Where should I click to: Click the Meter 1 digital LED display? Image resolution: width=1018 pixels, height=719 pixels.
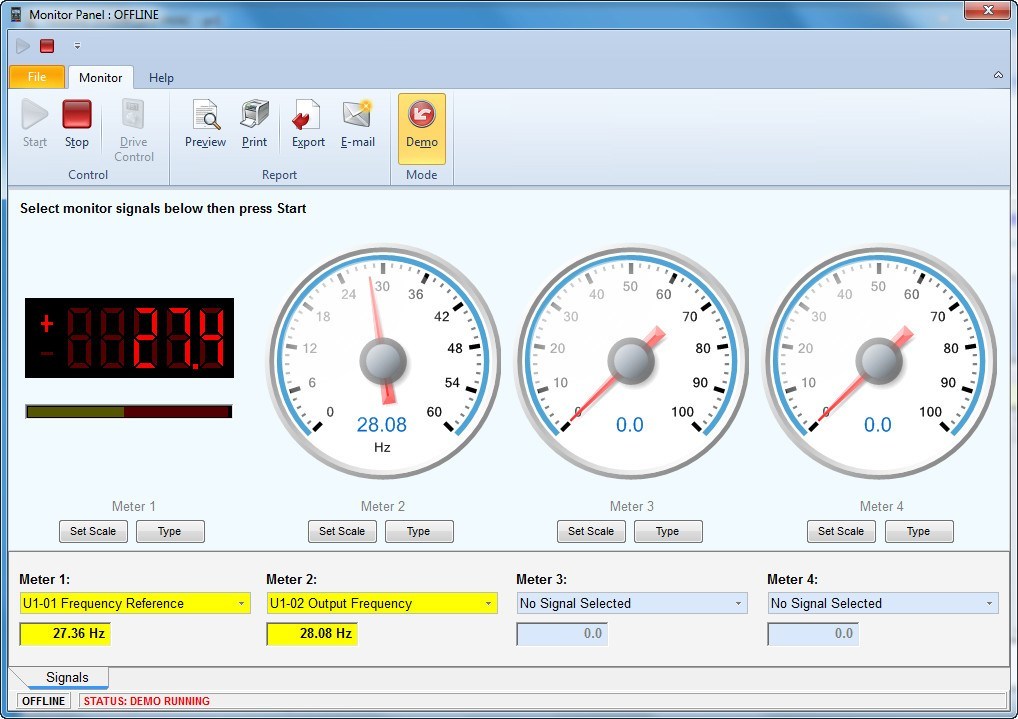click(x=129, y=338)
